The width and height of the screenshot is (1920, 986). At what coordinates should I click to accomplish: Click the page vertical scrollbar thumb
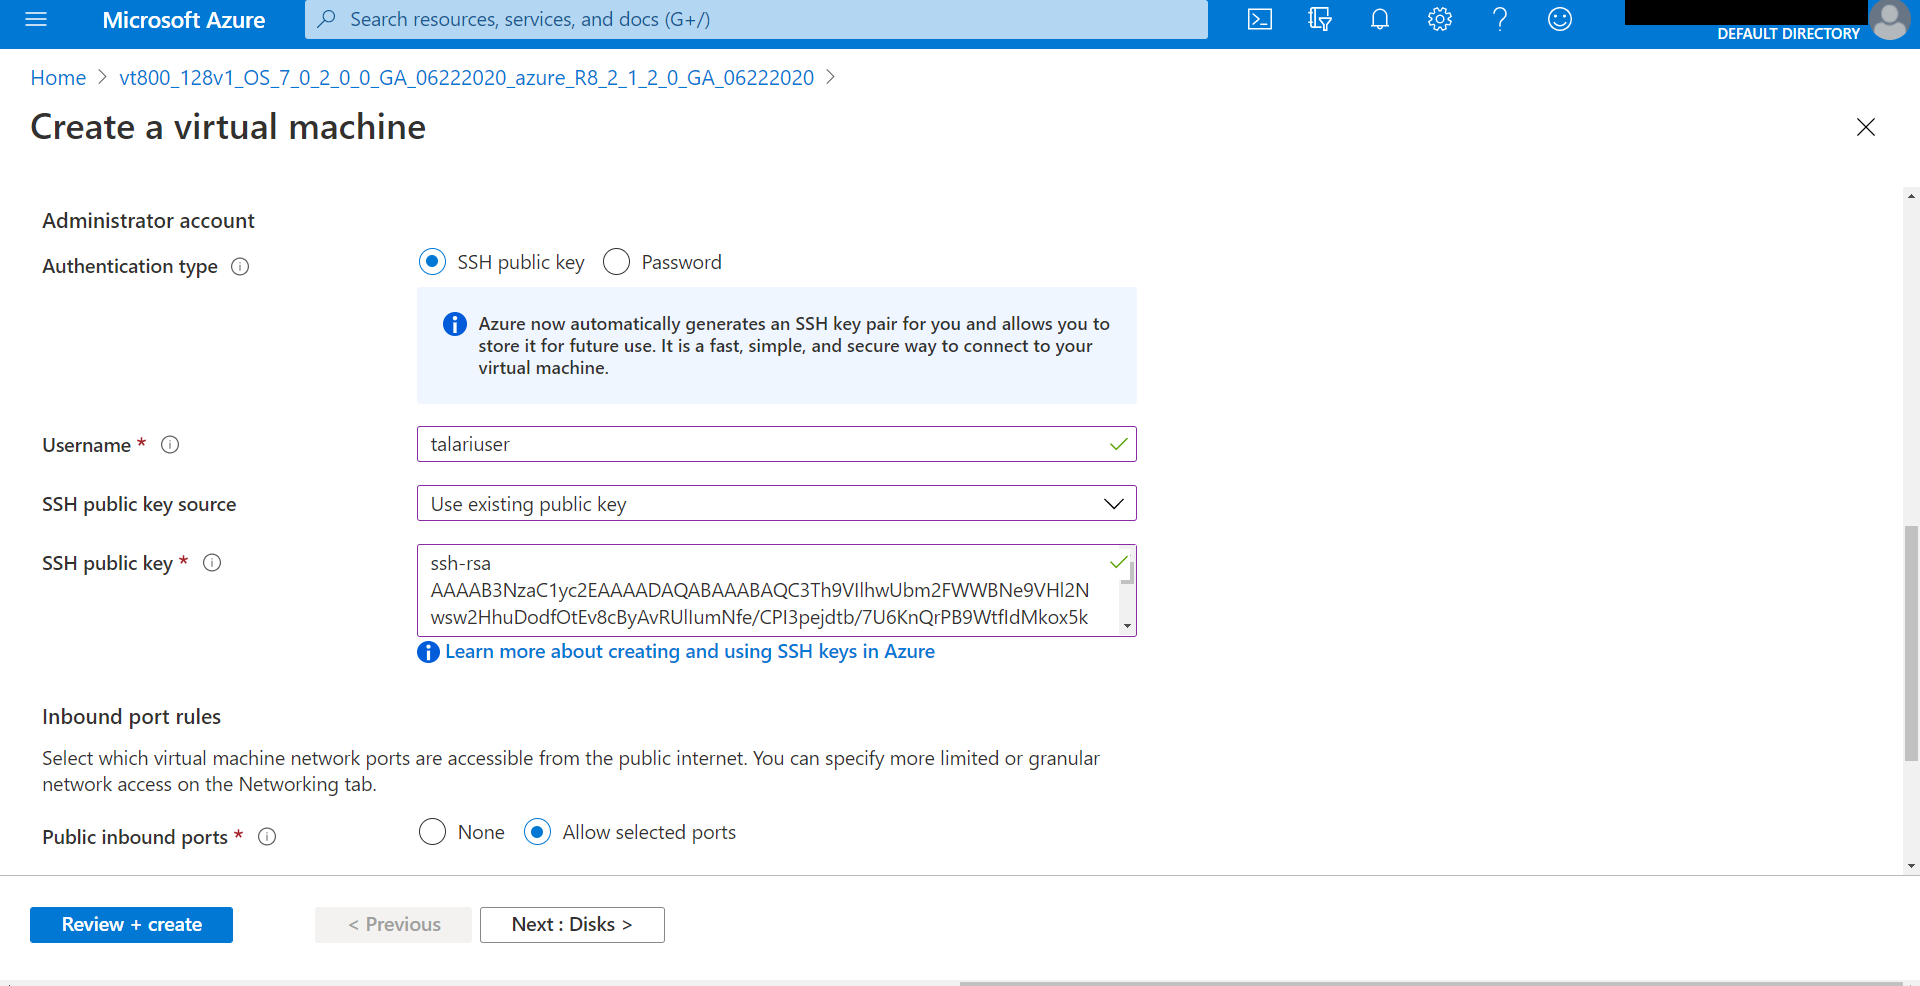tap(1911, 640)
